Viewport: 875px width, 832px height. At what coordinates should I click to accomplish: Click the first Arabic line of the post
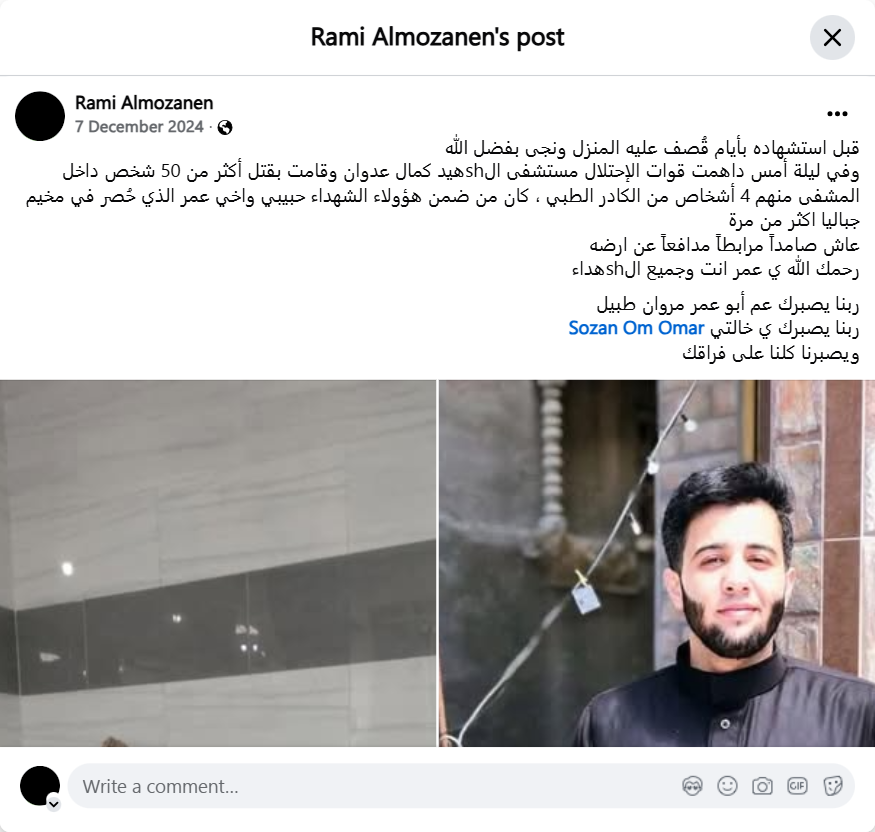coord(652,148)
